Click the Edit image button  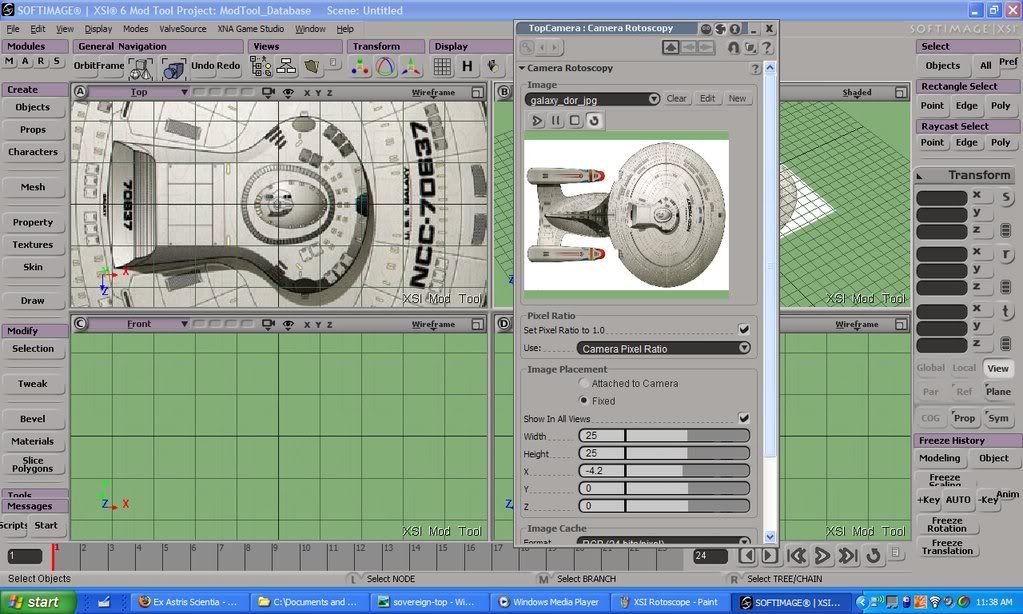click(707, 99)
